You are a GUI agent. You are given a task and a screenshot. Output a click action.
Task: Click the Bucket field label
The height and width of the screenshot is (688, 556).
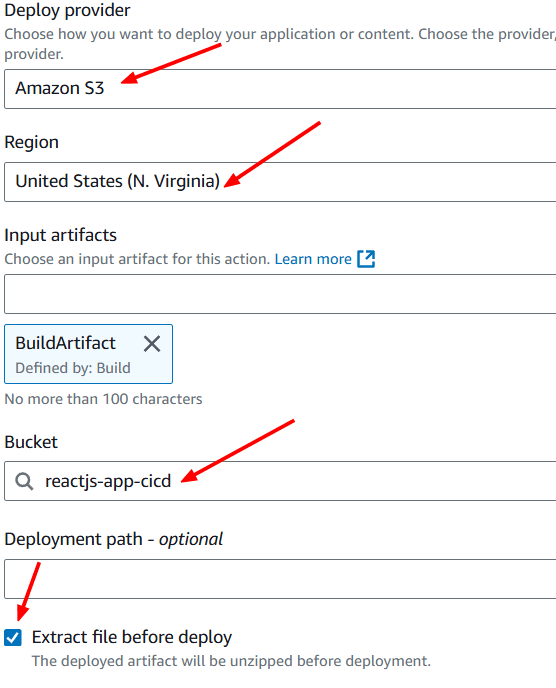(31, 442)
